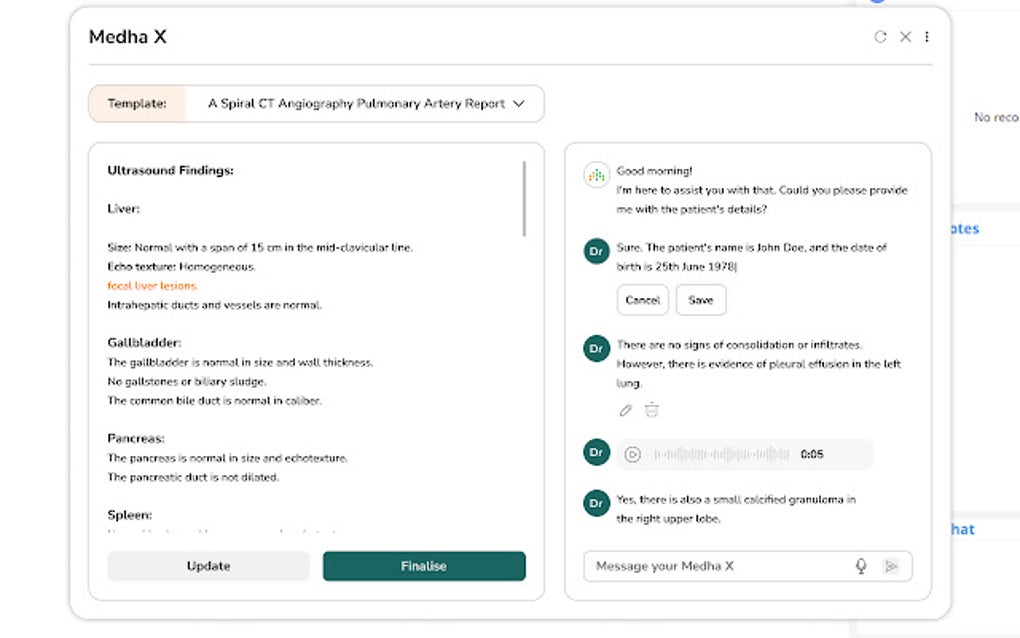The image size is (1020, 638).
Task: Click the refresh icon in Medha X header
Action: point(880,37)
